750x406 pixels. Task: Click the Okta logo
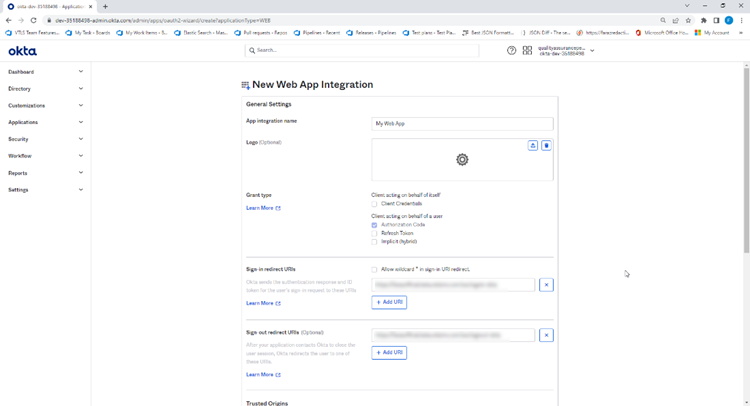pos(22,51)
